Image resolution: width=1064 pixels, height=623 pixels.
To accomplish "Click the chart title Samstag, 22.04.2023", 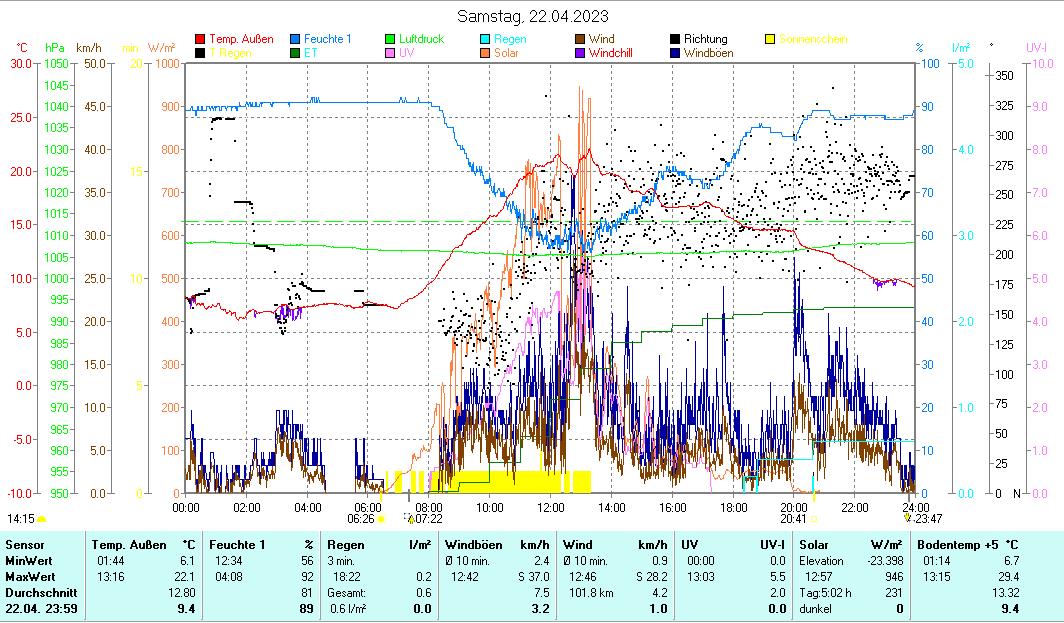I will (532, 16).
